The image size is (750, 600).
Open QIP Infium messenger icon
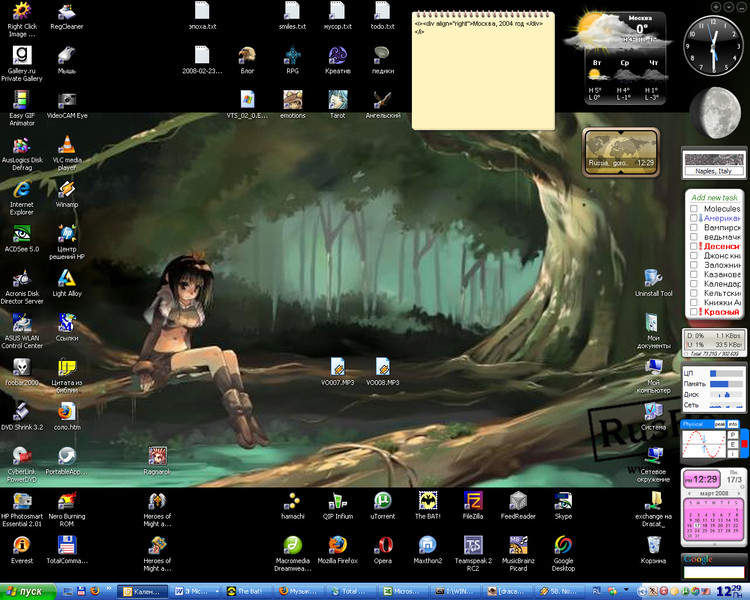click(338, 505)
